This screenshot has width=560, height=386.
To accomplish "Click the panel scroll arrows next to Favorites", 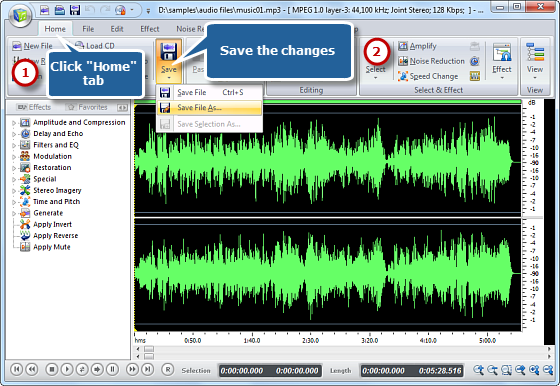I will 122,107.
